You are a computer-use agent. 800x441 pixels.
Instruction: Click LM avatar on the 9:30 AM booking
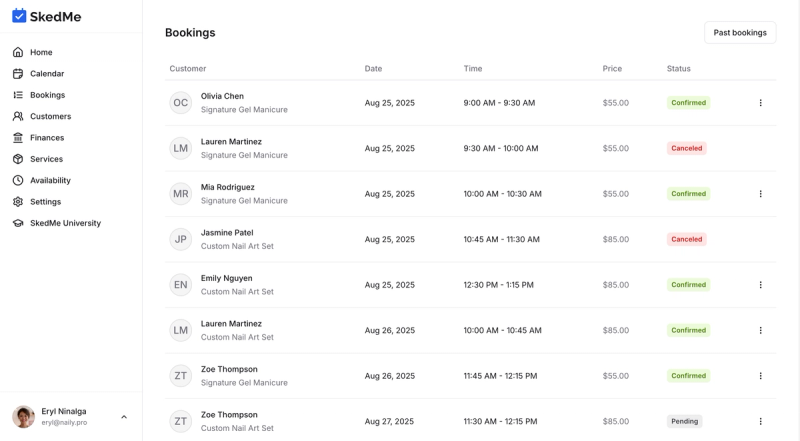coord(181,148)
